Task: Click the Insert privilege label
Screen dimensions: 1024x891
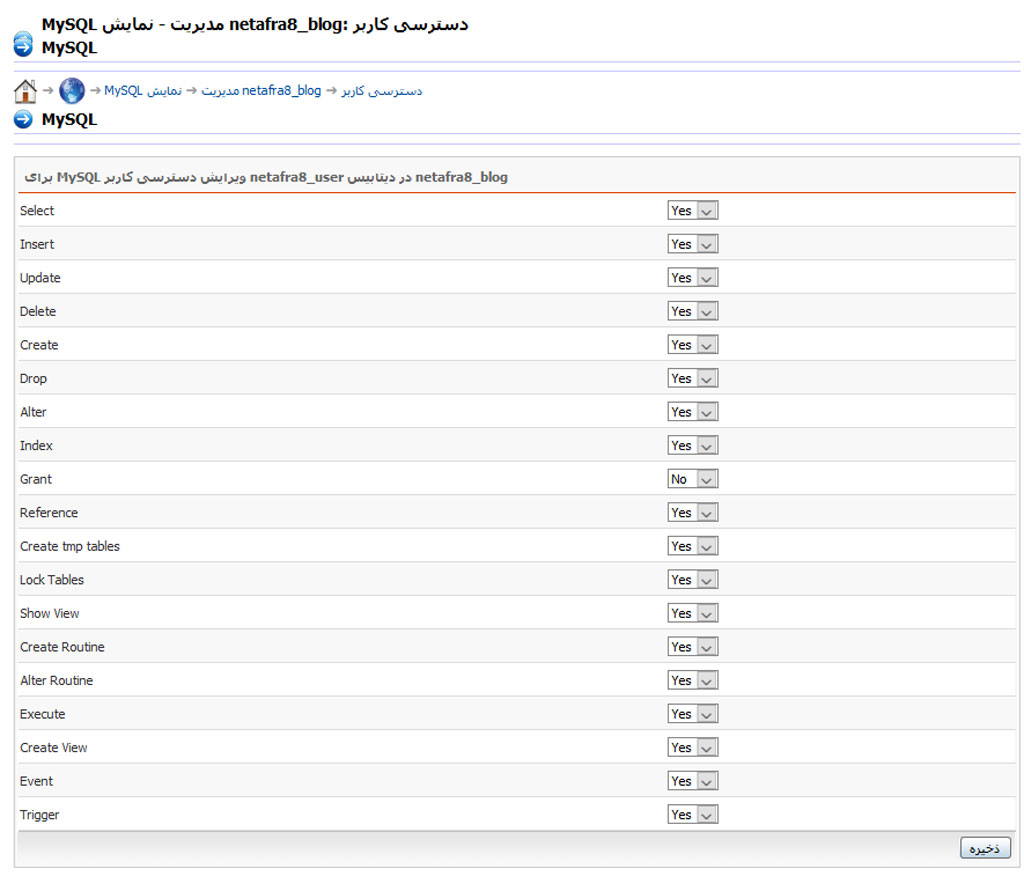Action: pos(37,244)
